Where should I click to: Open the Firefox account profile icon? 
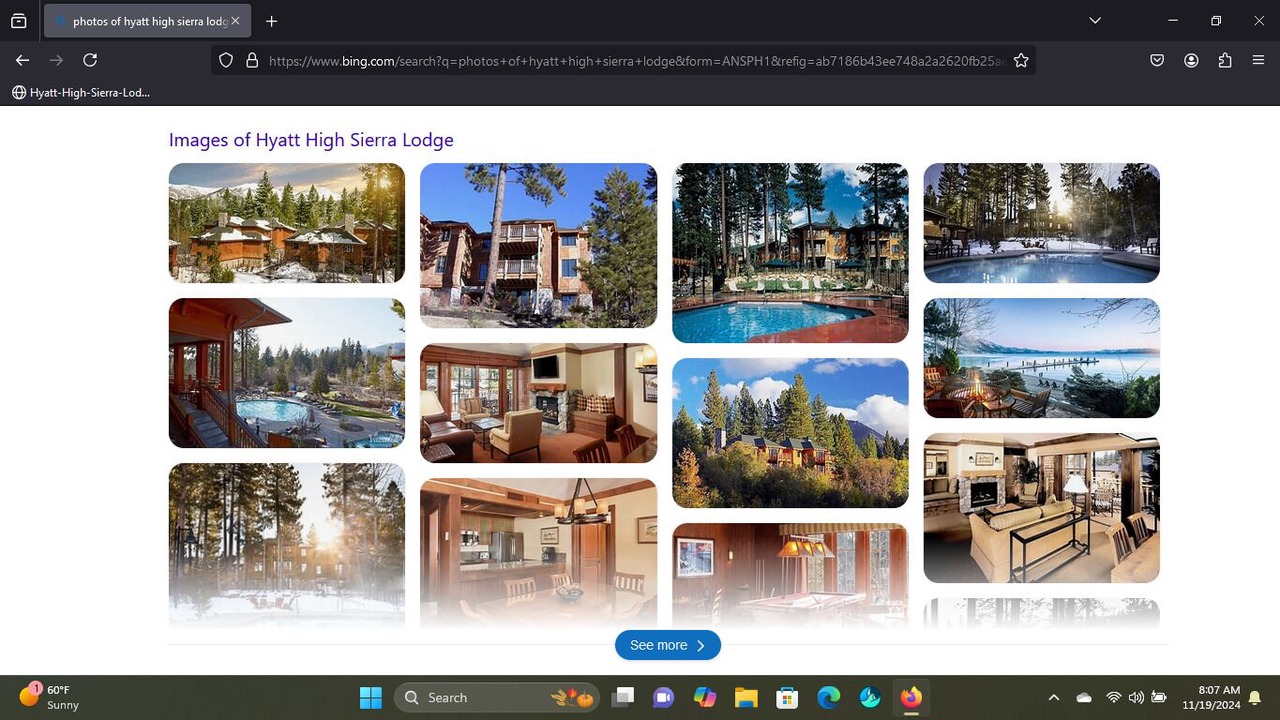pyautogui.click(x=1191, y=60)
